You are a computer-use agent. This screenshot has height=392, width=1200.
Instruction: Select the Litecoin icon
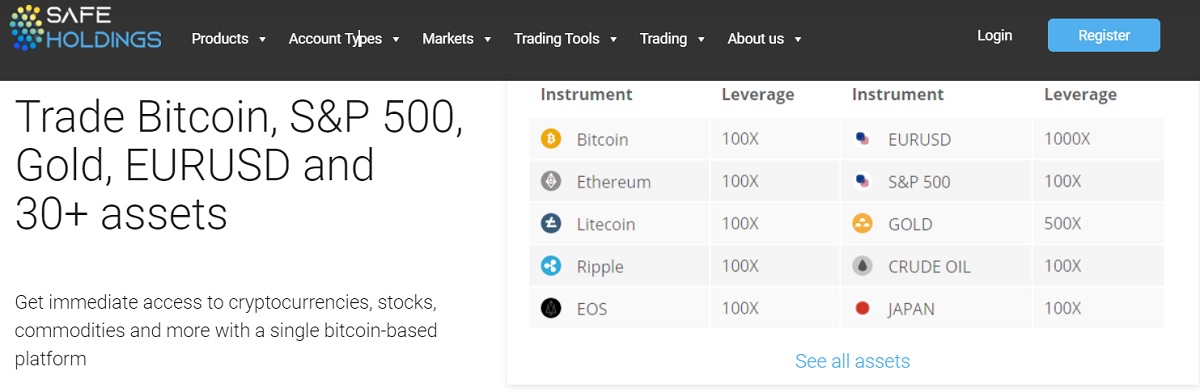pyautogui.click(x=551, y=224)
